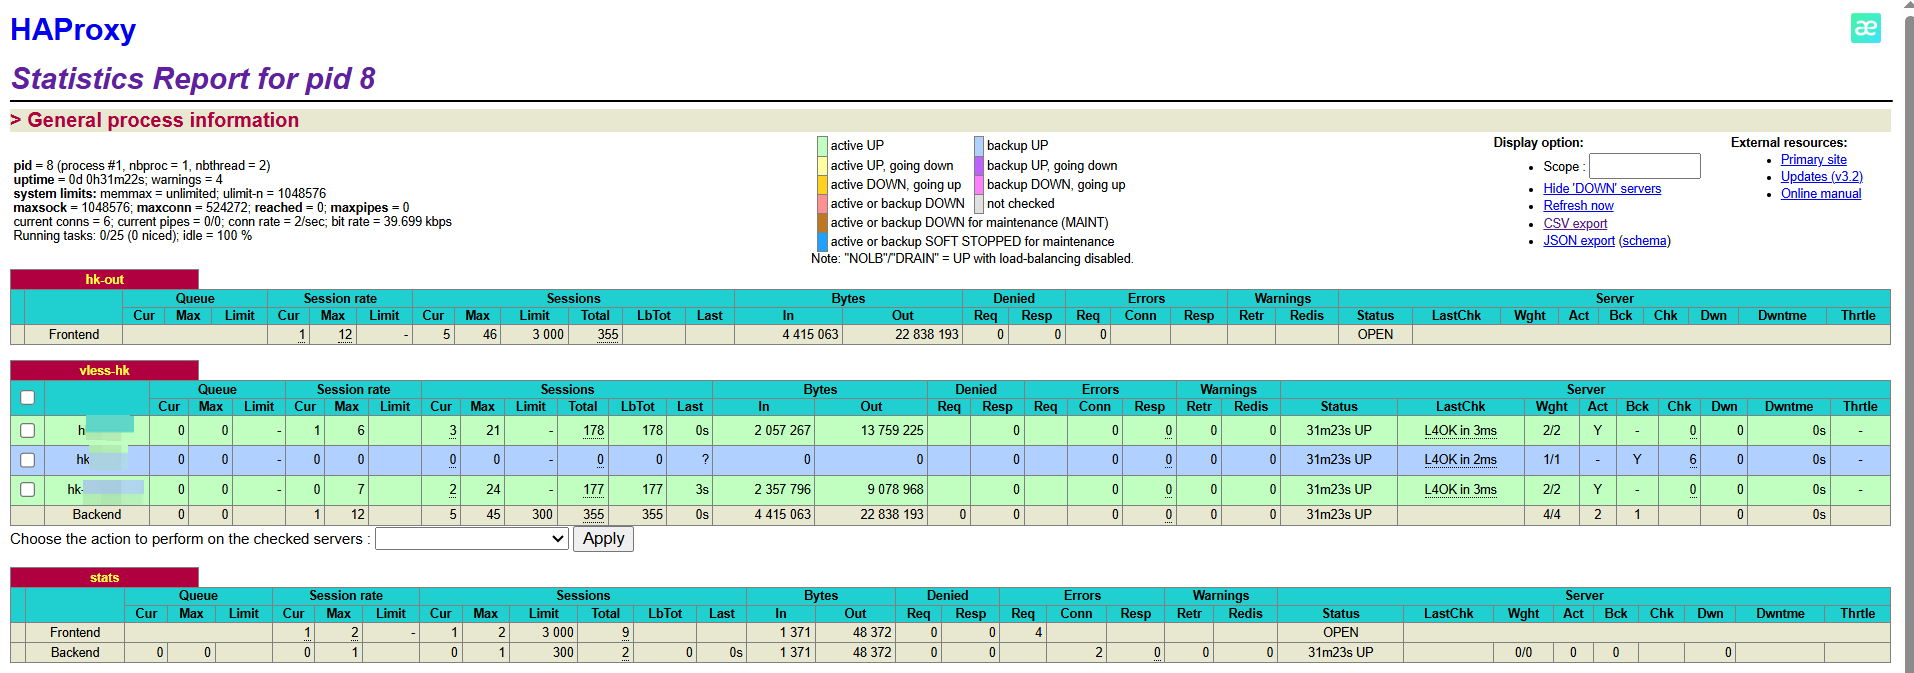Select the blue backup server row checkbox
This screenshot has width=1914, height=673.
point(28,460)
